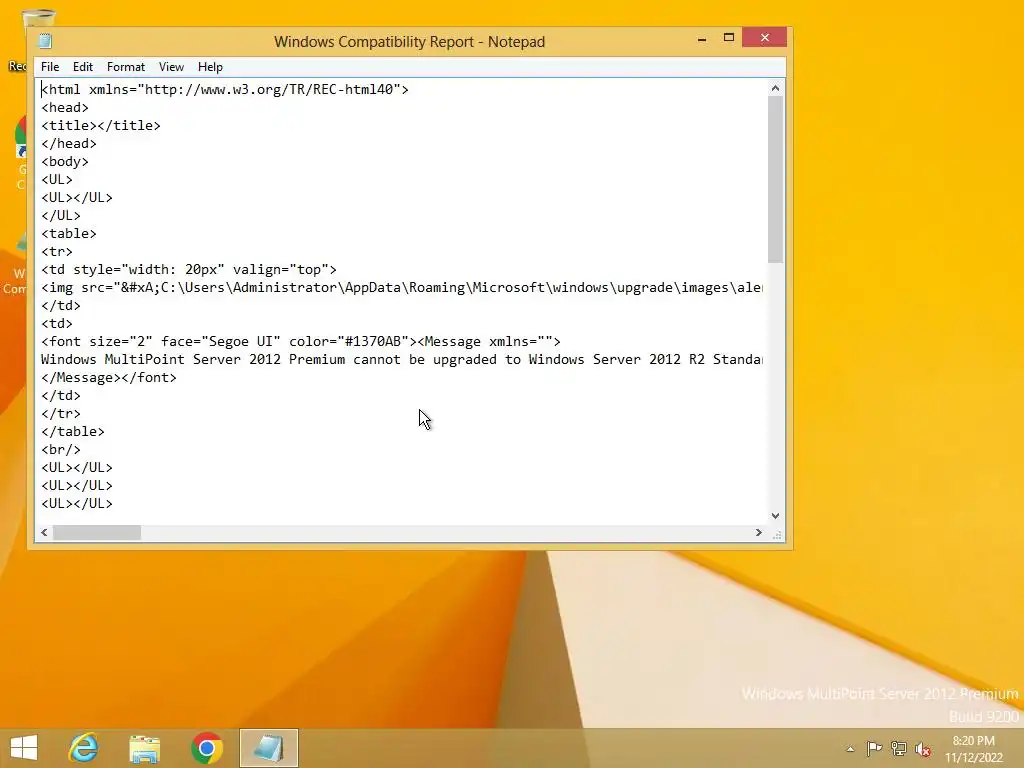The image size is (1024, 768).
Task: Click the '<table>' opening tag line
Action: click(69, 233)
